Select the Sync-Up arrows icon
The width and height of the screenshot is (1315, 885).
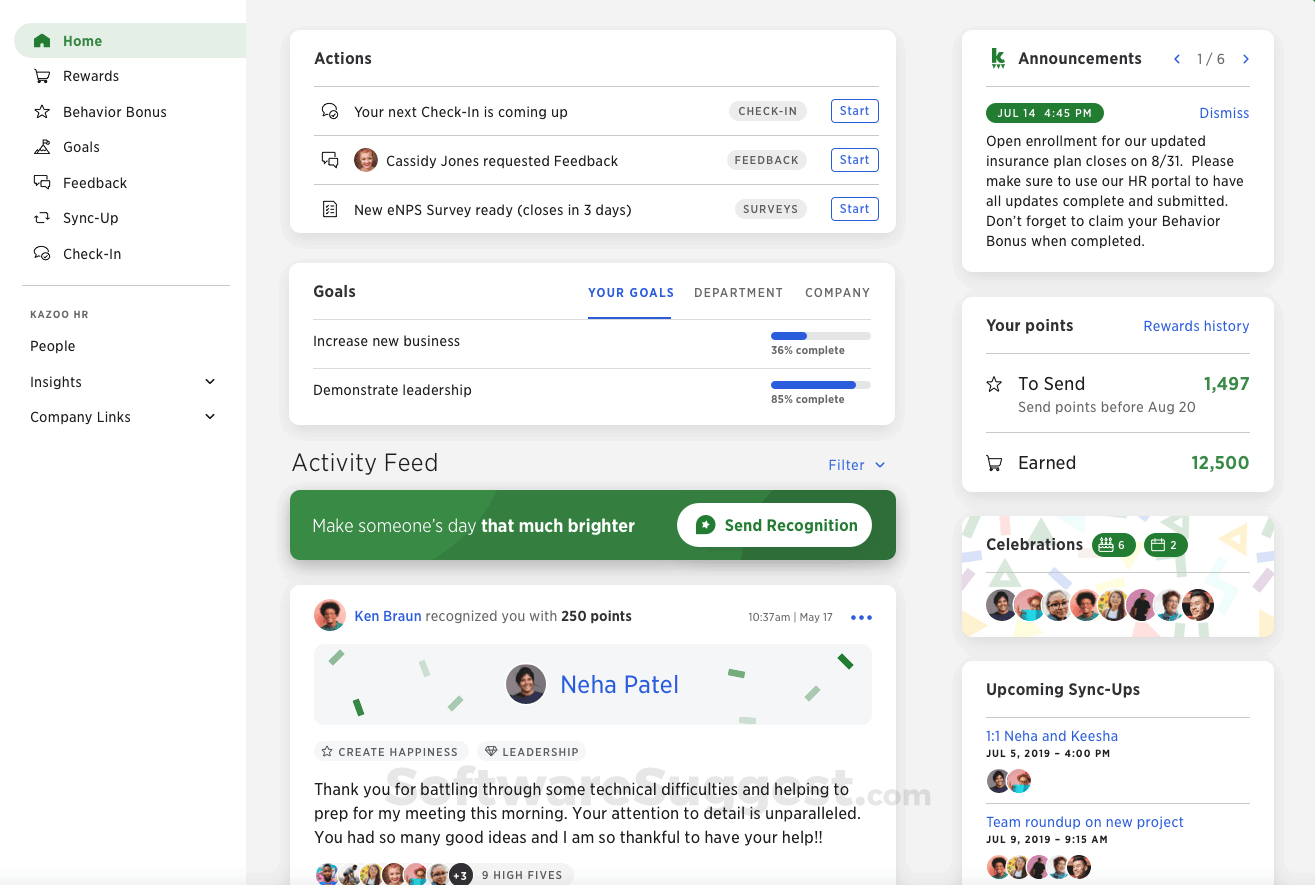point(42,218)
